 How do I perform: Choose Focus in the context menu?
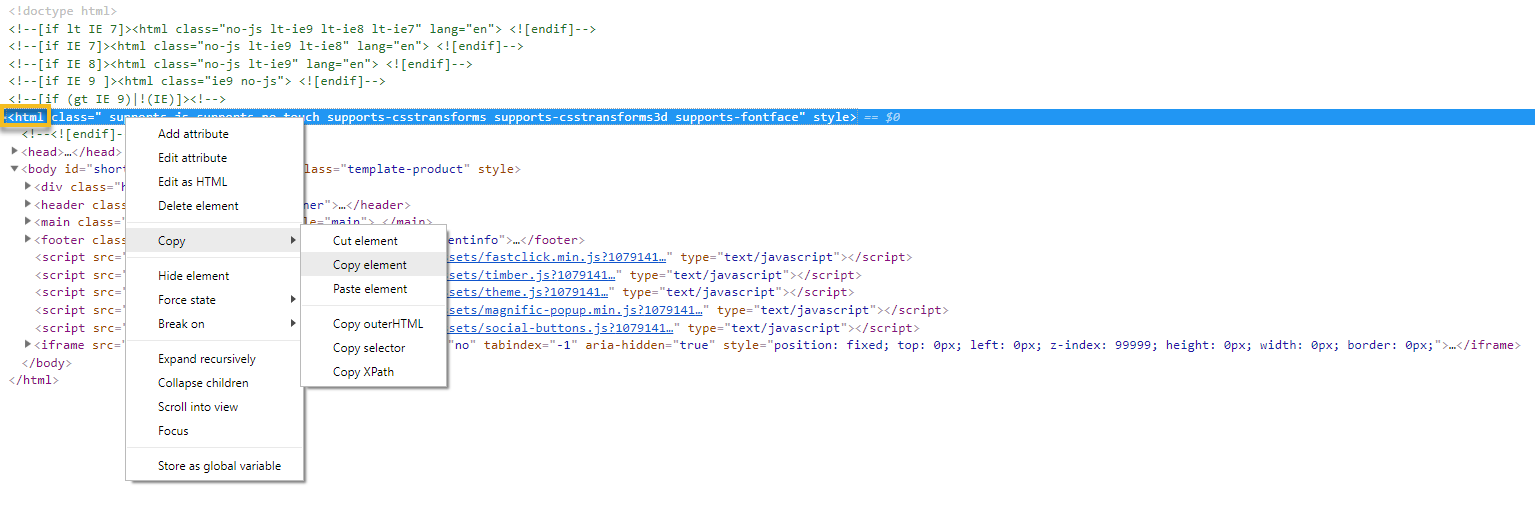point(214,431)
